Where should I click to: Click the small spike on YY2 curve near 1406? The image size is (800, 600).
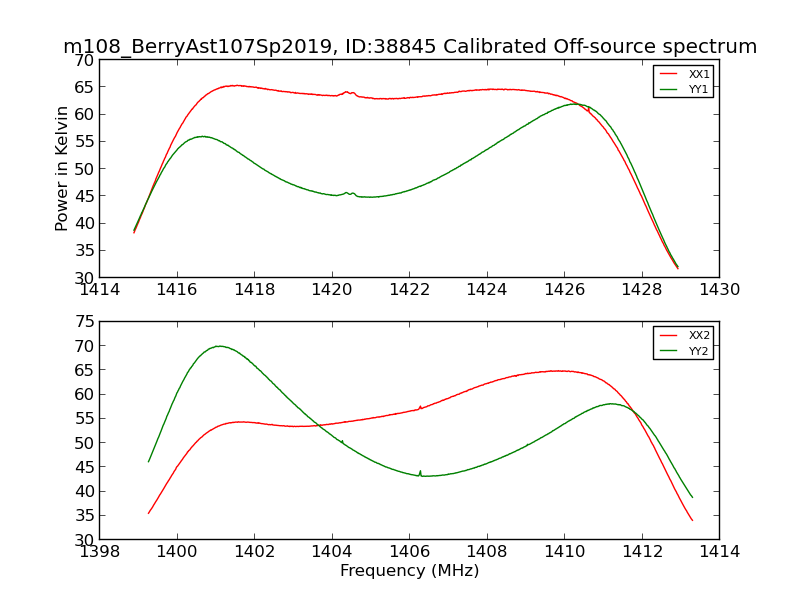click(x=420, y=473)
